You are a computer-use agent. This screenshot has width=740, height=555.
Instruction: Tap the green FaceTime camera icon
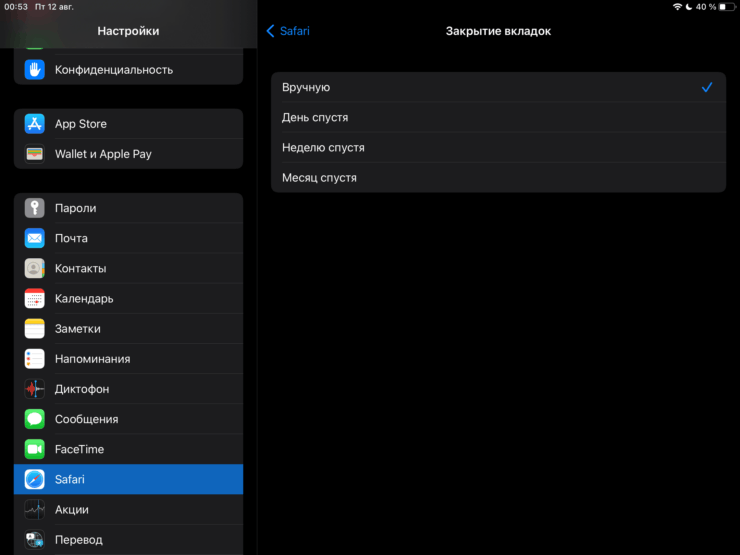[35, 449]
